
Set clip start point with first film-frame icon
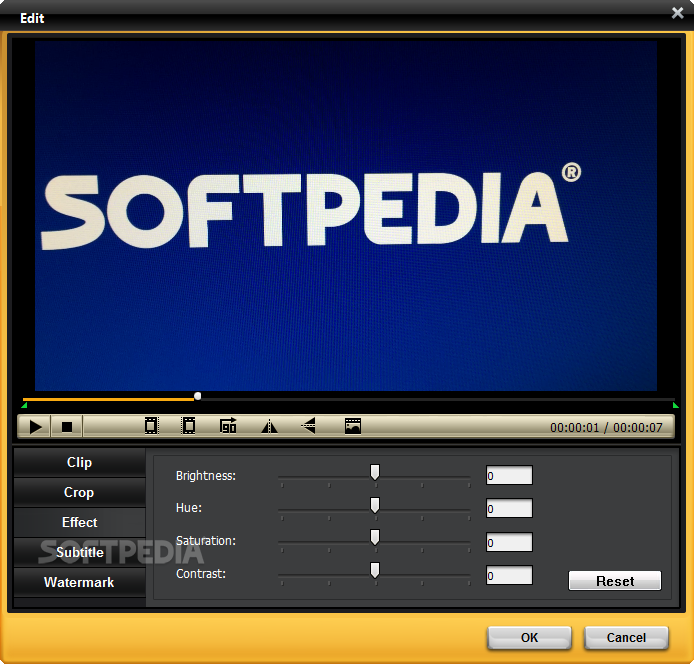151,426
